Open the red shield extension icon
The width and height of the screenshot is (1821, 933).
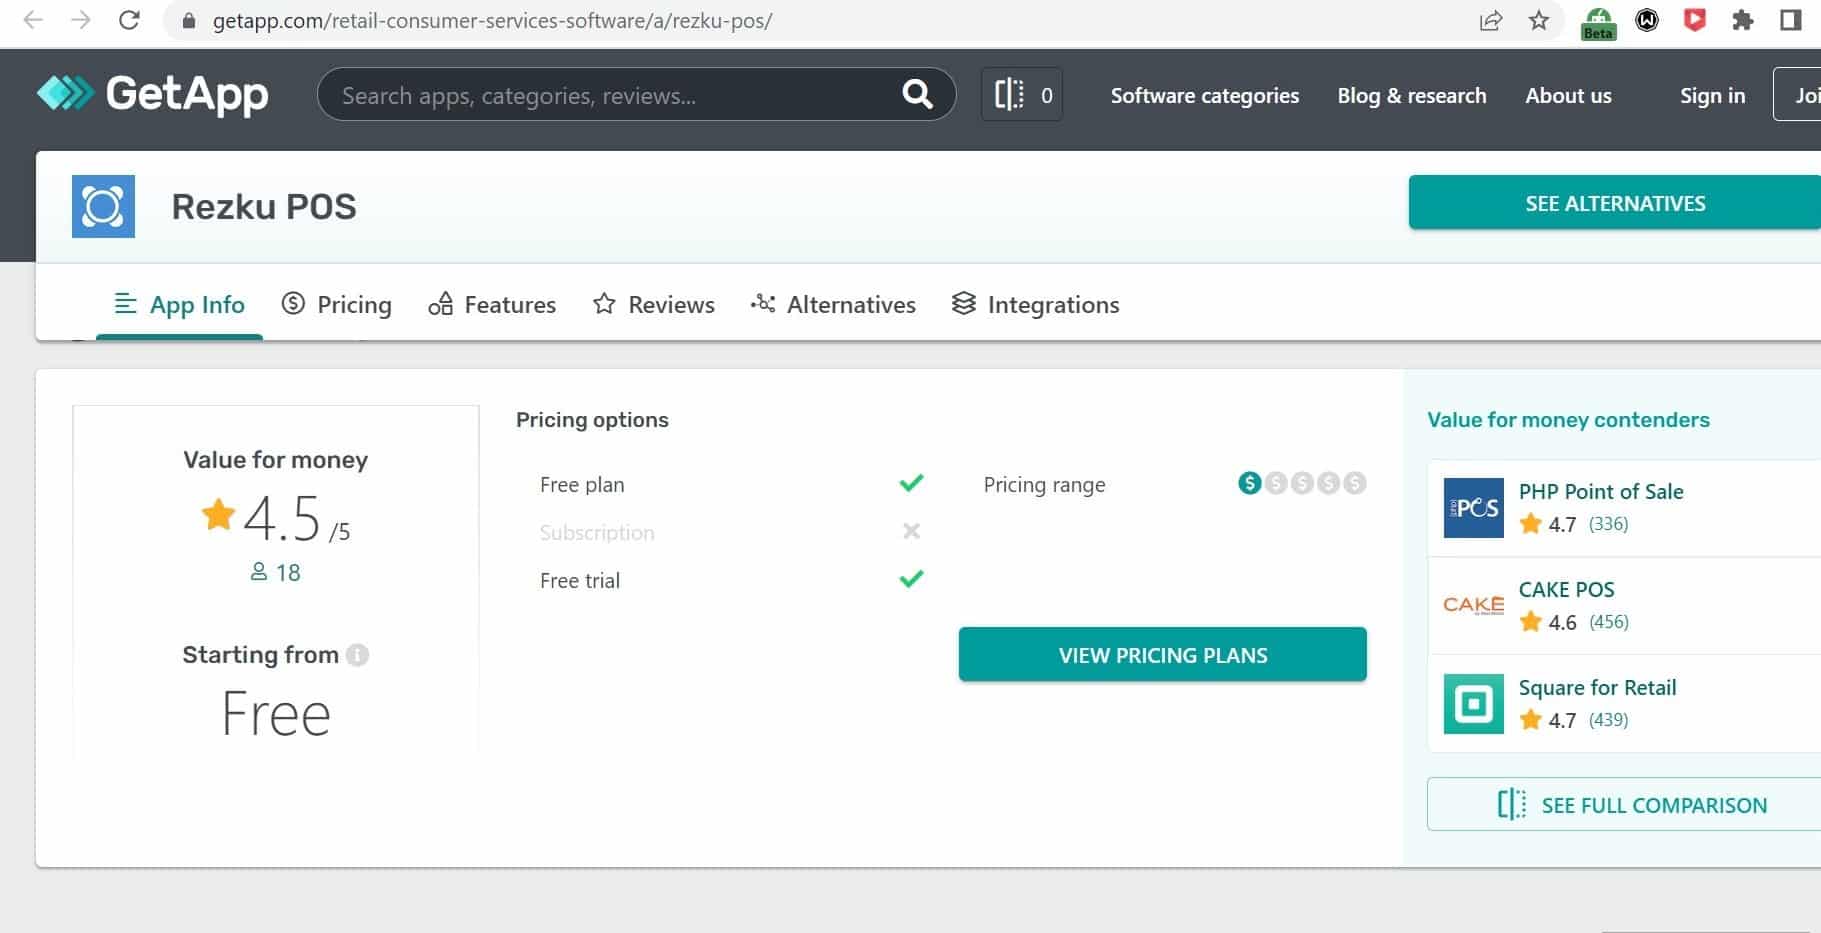[x=1695, y=20]
